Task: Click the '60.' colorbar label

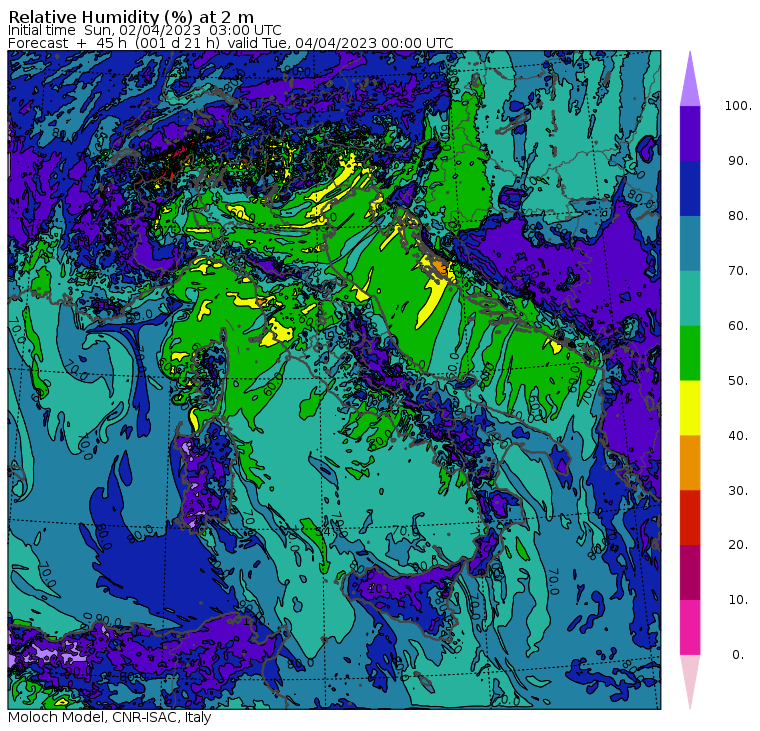Action: [738, 326]
